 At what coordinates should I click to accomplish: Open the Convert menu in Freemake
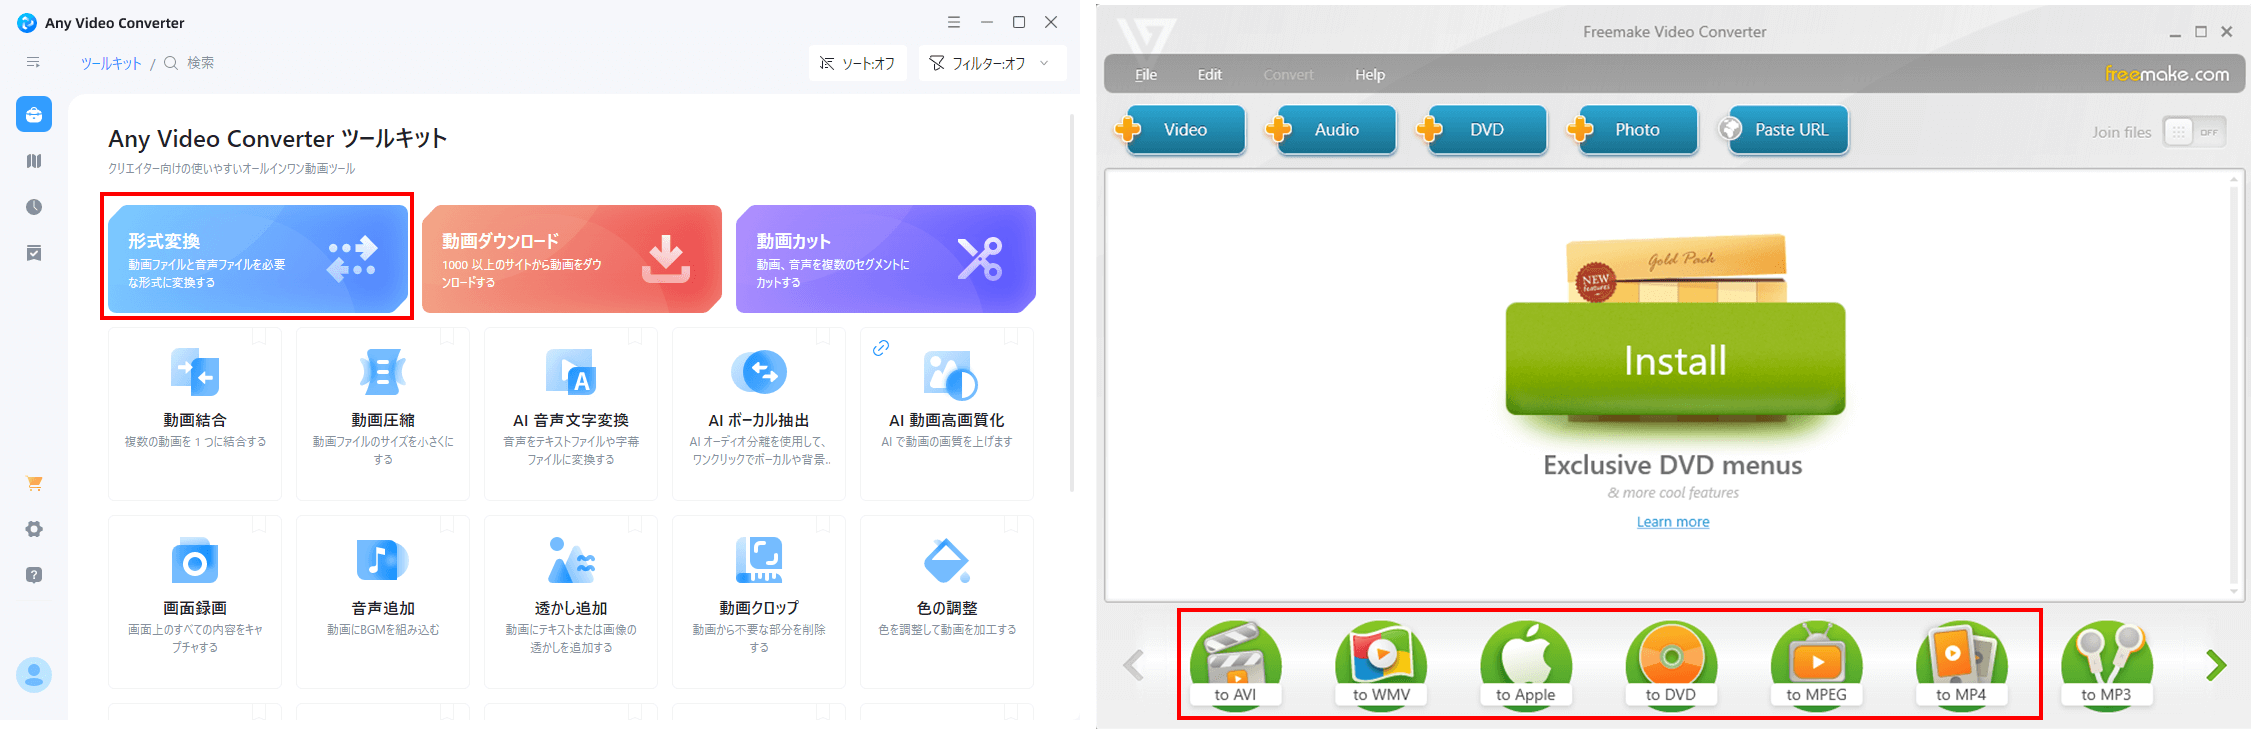coord(1288,75)
